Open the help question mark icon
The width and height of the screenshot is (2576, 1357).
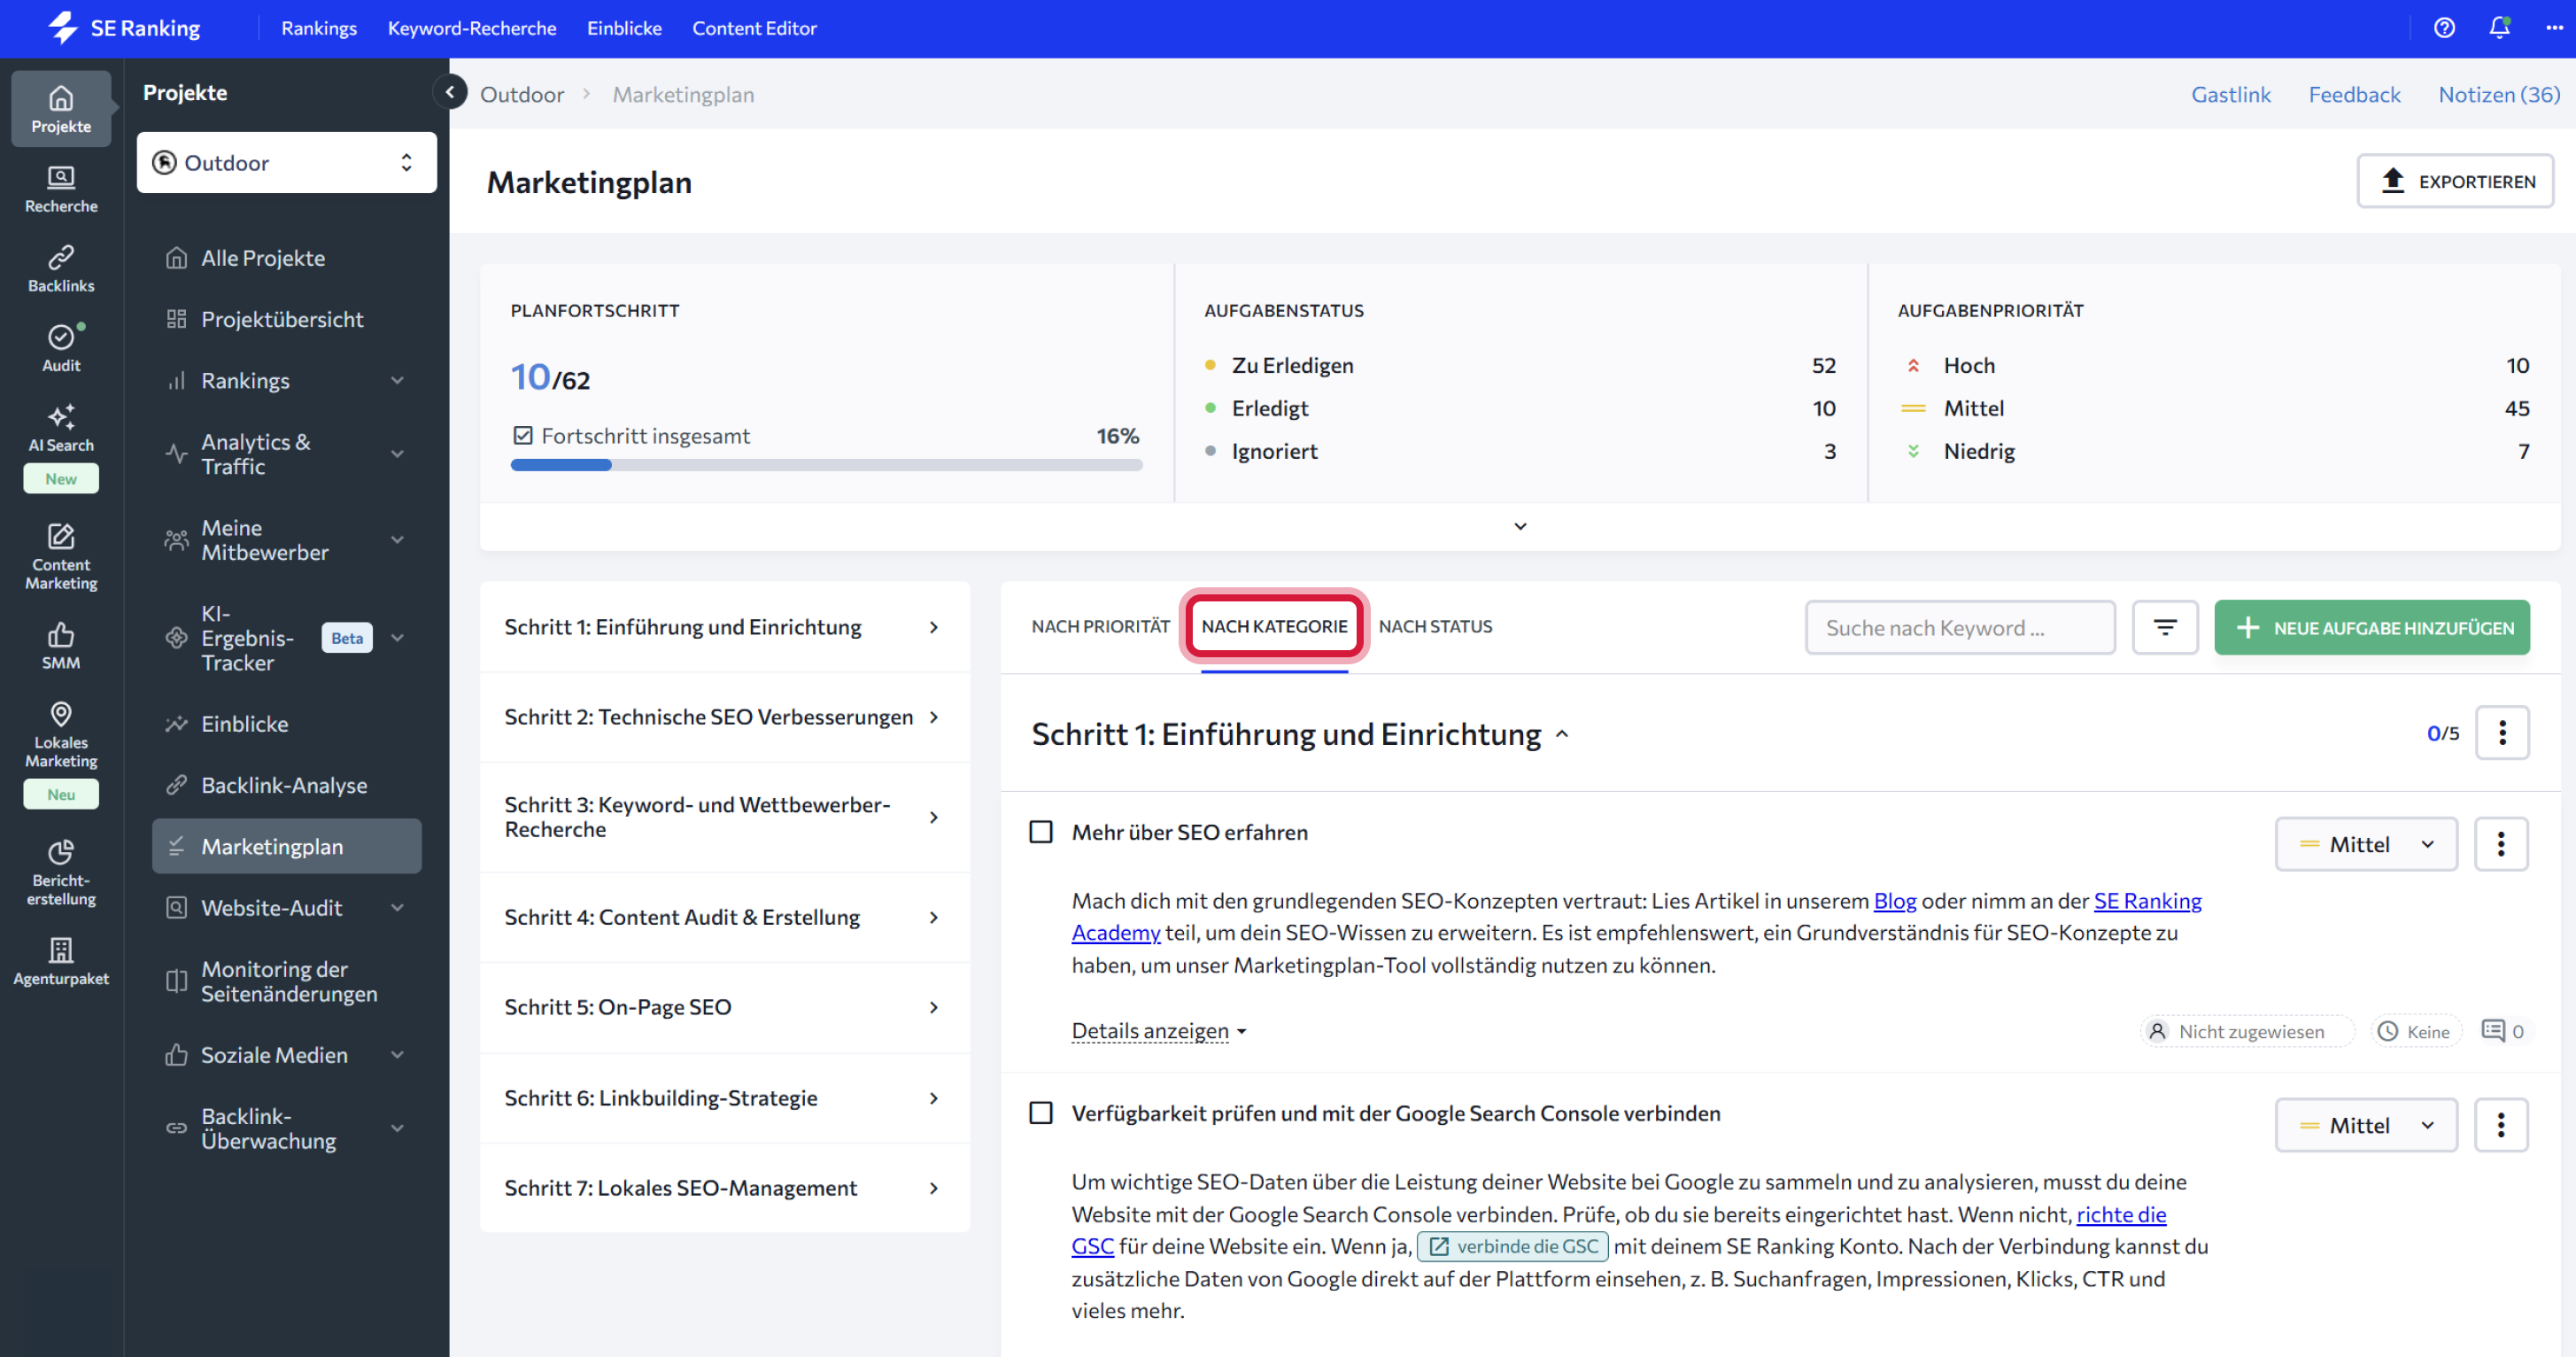click(x=2445, y=28)
